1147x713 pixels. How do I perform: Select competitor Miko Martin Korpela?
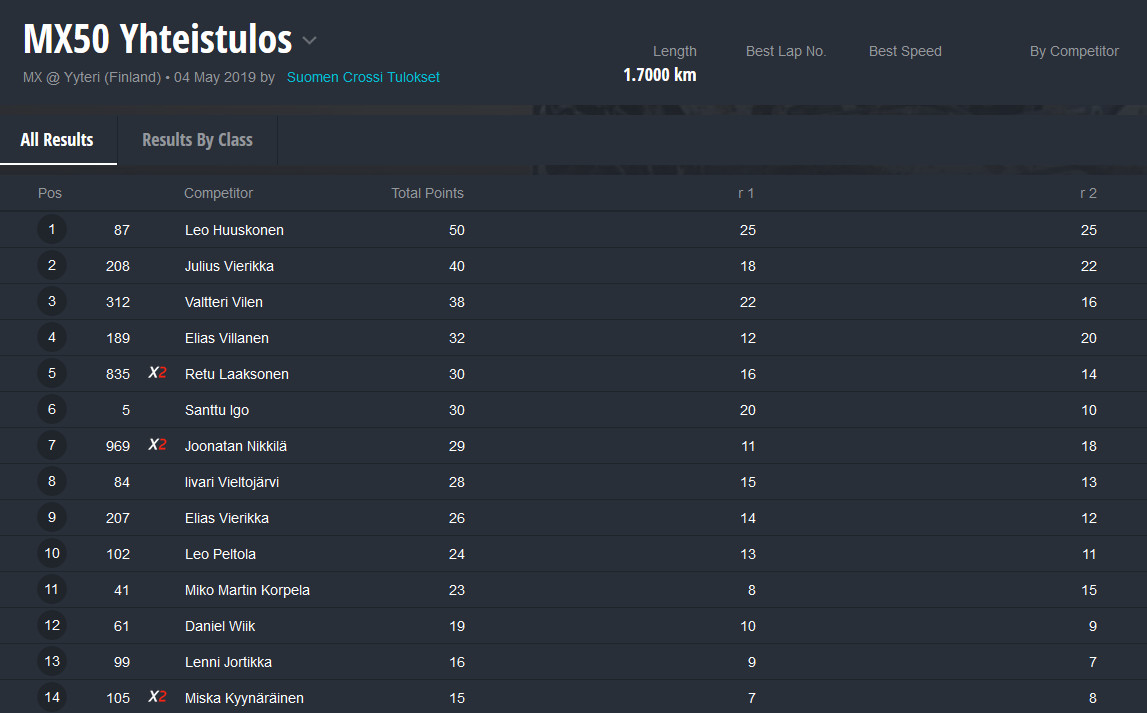[x=247, y=590]
